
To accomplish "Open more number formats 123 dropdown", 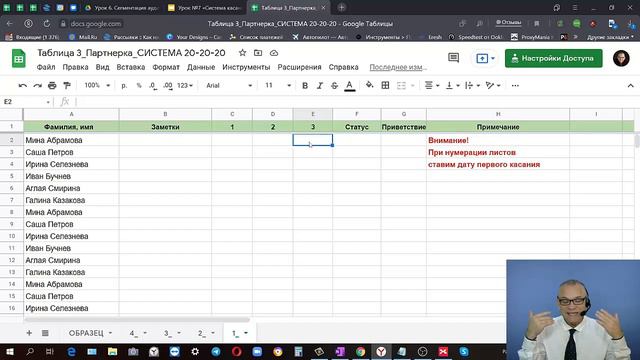I will pyautogui.click(x=185, y=85).
